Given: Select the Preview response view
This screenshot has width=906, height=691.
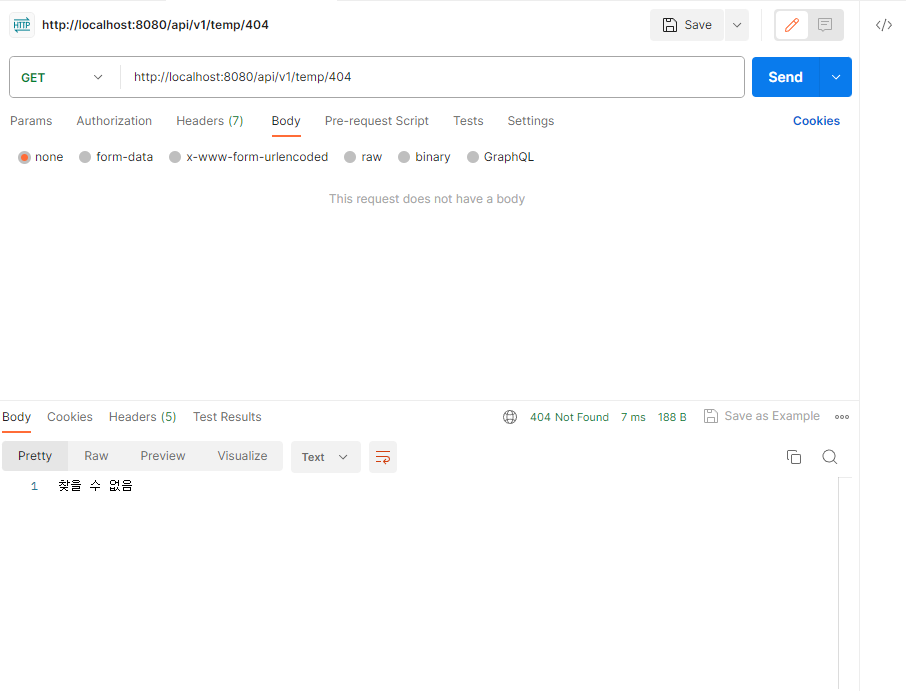Looking at the screenshot, I should pos(163,456).
